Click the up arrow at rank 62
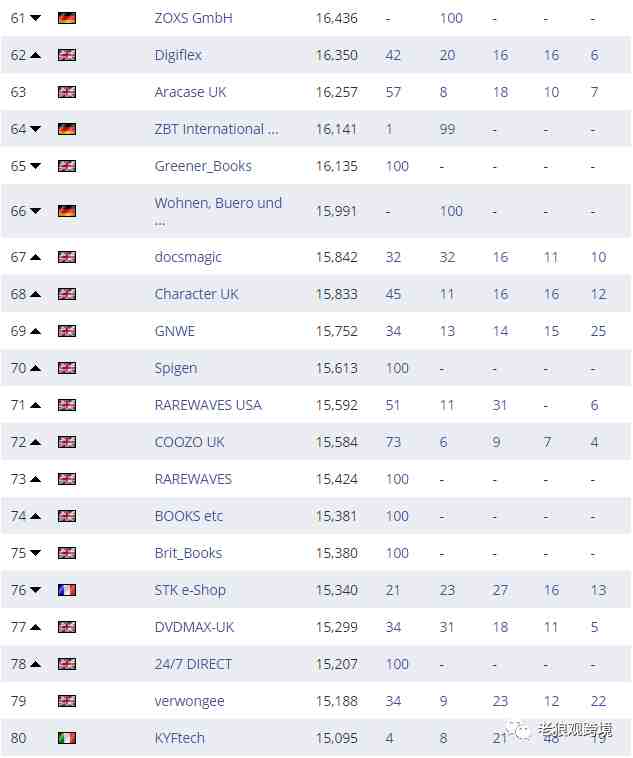Viewport: 633px width, 758px height. (x=35, y=55)
